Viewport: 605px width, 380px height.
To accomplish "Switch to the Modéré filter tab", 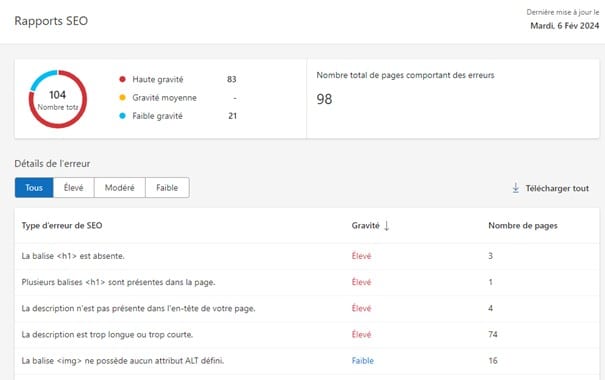I will click(120, 187).
